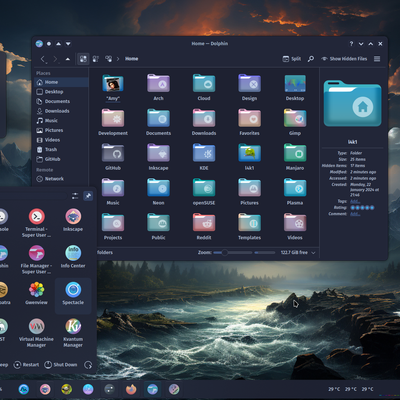400x400 pixels.
Task: Set the star rating in info panel
Action: [362, 207]
